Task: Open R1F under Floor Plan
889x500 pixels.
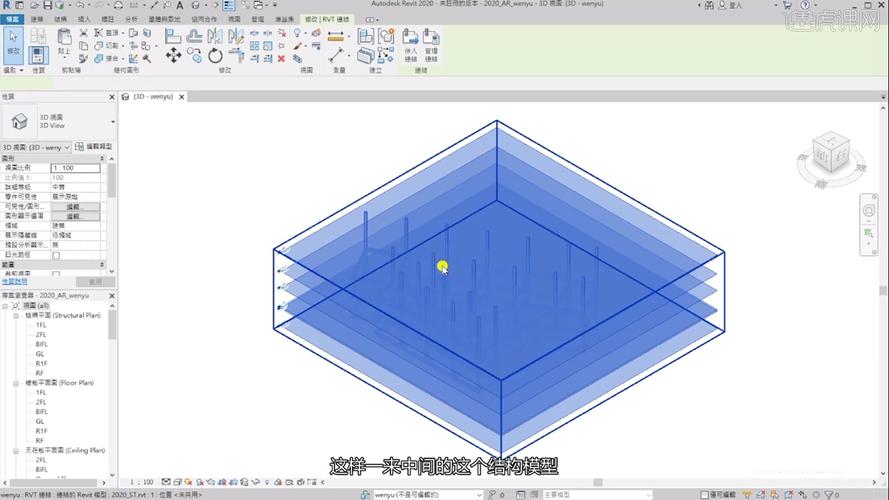Action: 41,431
